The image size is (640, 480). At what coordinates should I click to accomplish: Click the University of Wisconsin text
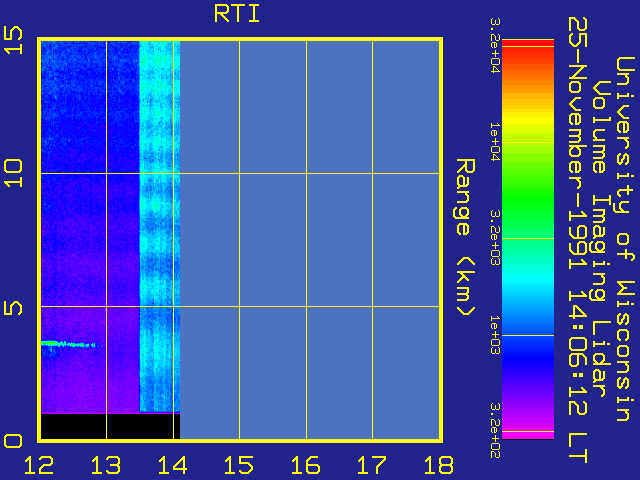pos(625,239)
